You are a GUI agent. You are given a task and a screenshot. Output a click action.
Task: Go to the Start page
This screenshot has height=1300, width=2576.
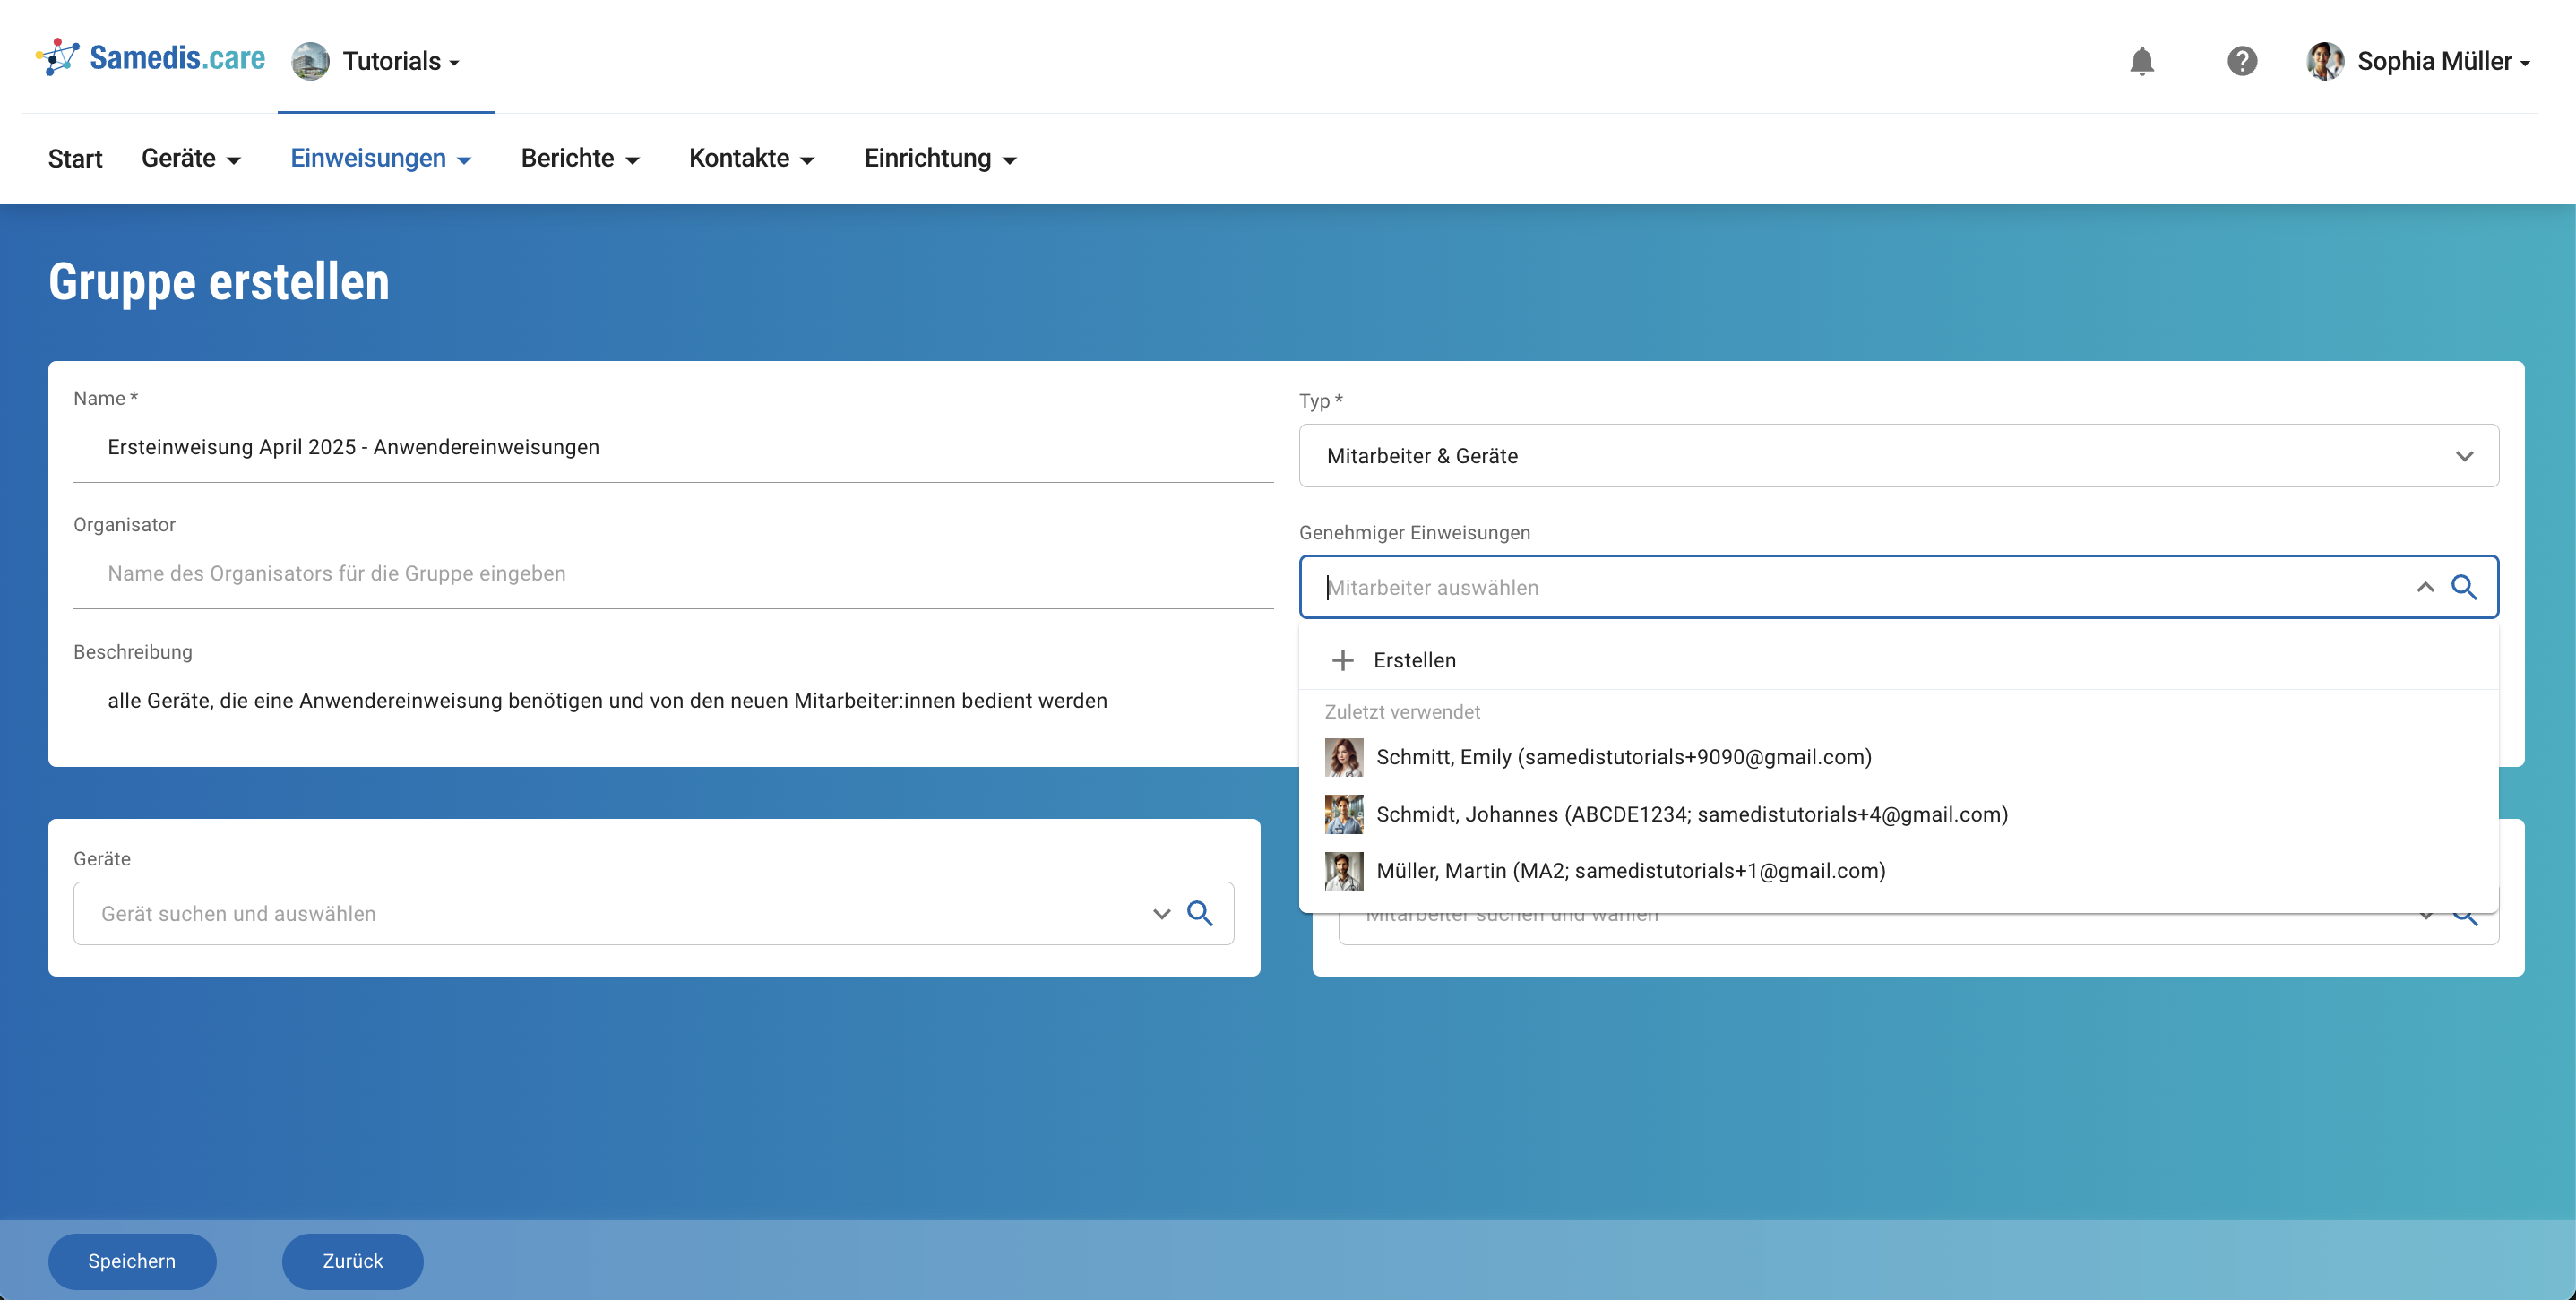click(x=75, y=159)
